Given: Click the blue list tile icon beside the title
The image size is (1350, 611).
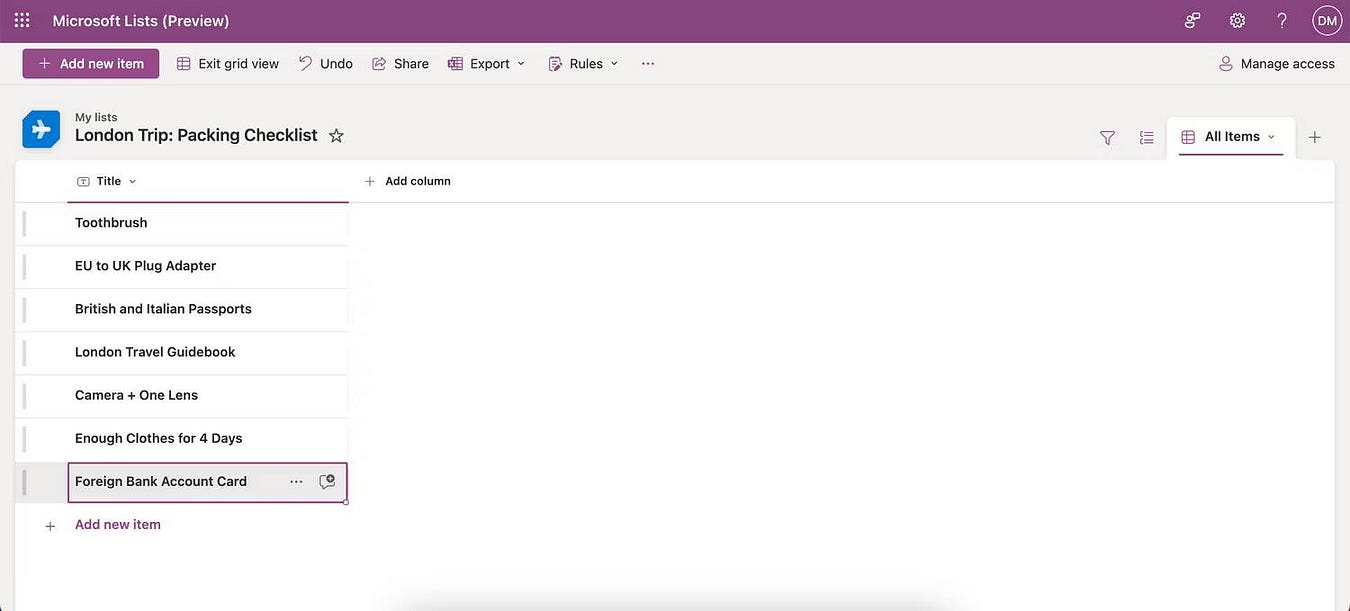Looking at the screenshot, I should pyautogui.click(x=41, y=129).
